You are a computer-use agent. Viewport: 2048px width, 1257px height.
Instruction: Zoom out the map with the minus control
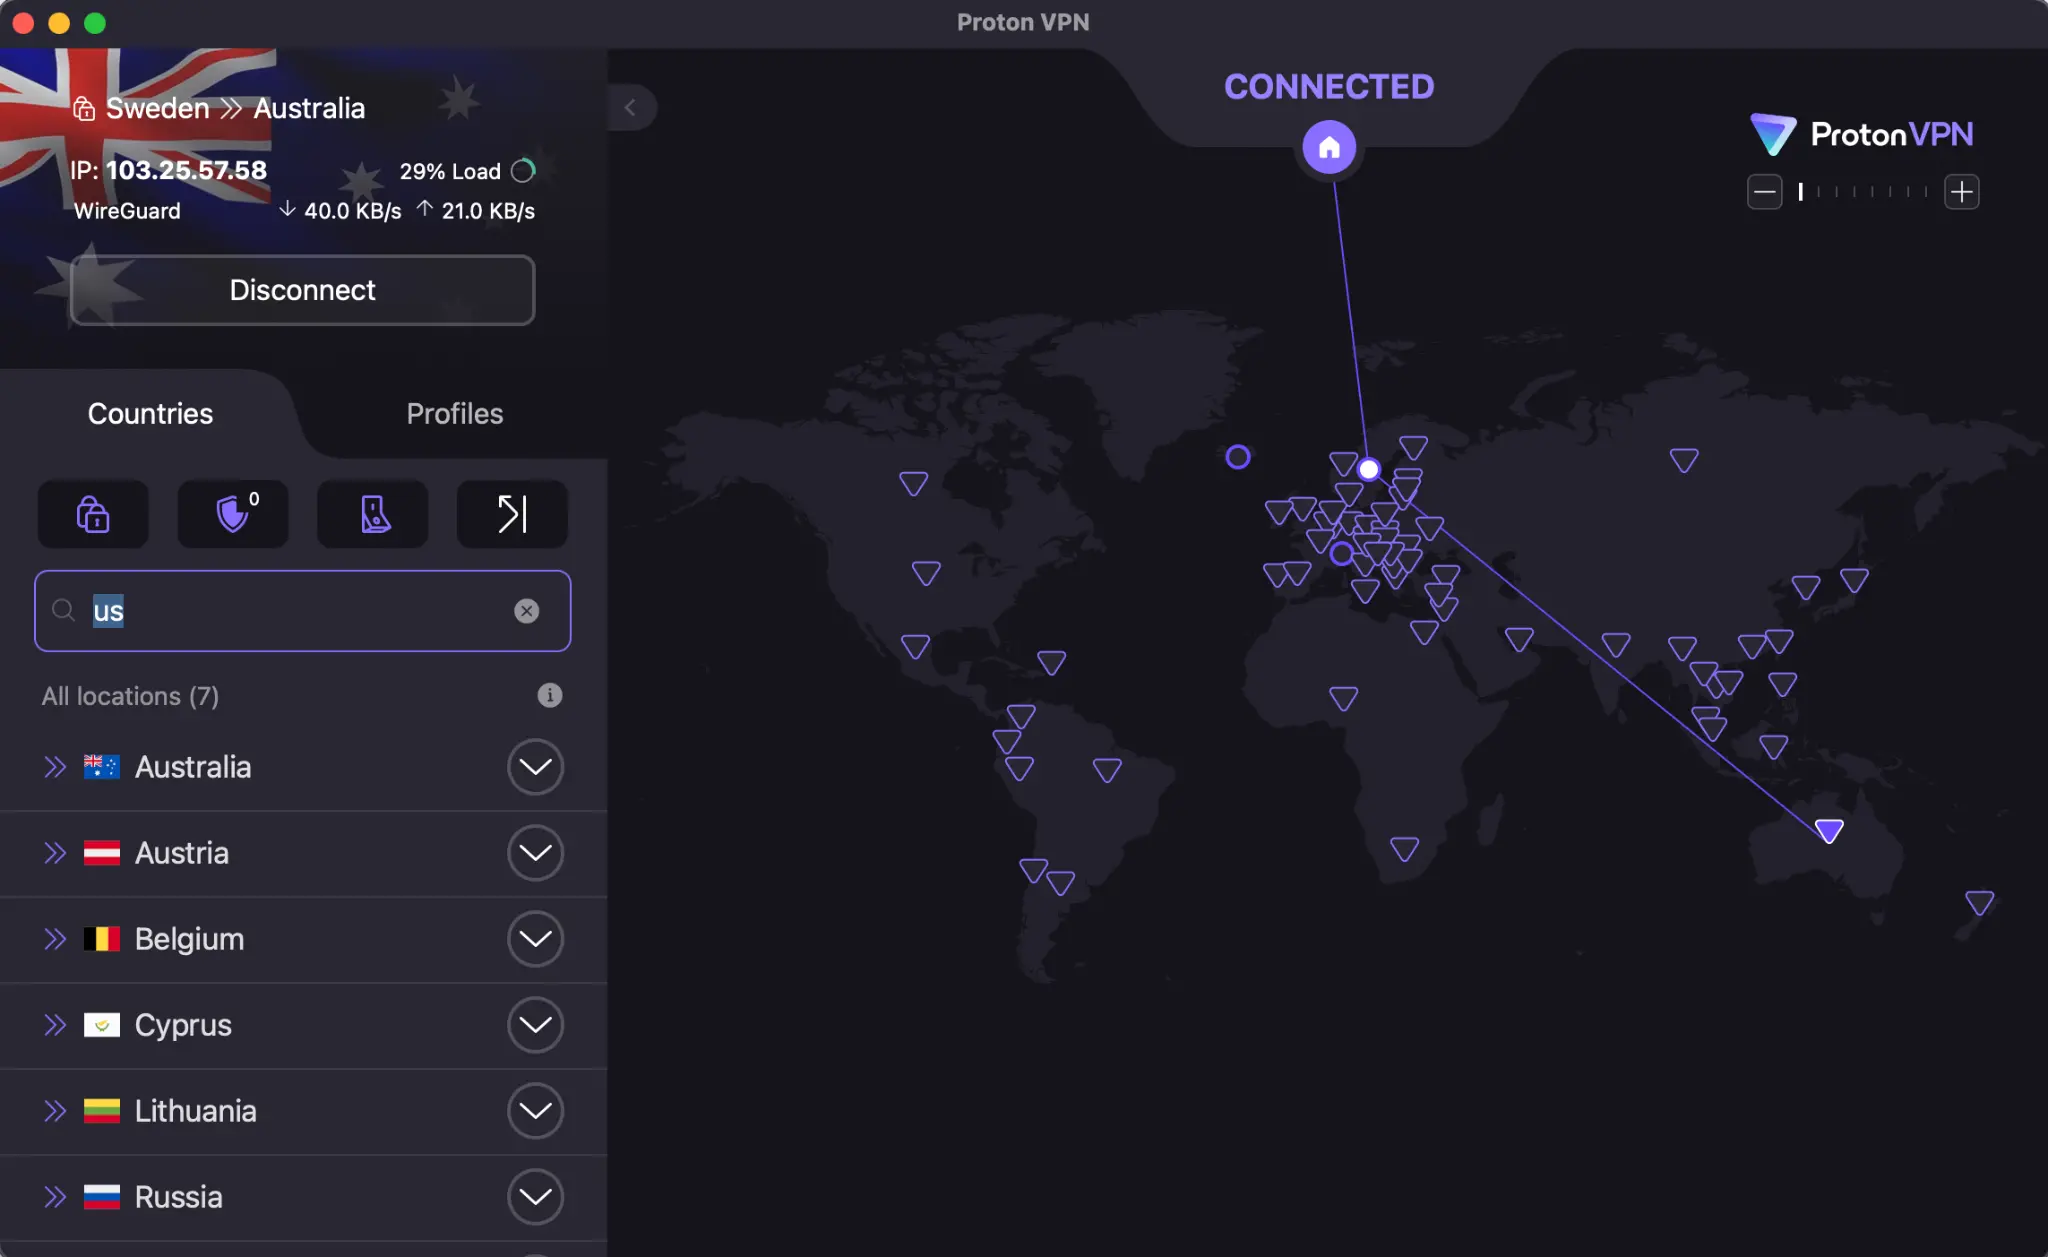pos(1764,192)
